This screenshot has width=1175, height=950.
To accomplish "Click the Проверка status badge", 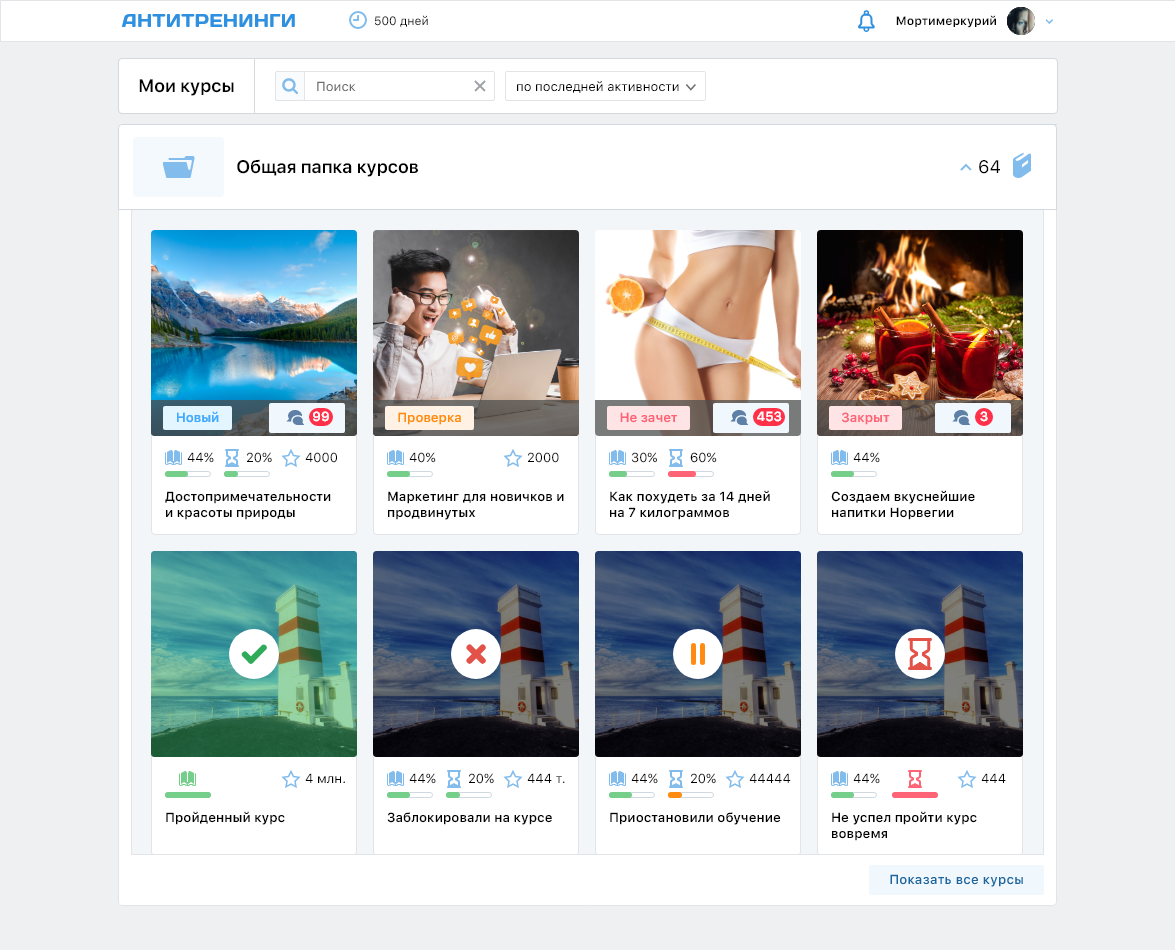I will point(429,417).
